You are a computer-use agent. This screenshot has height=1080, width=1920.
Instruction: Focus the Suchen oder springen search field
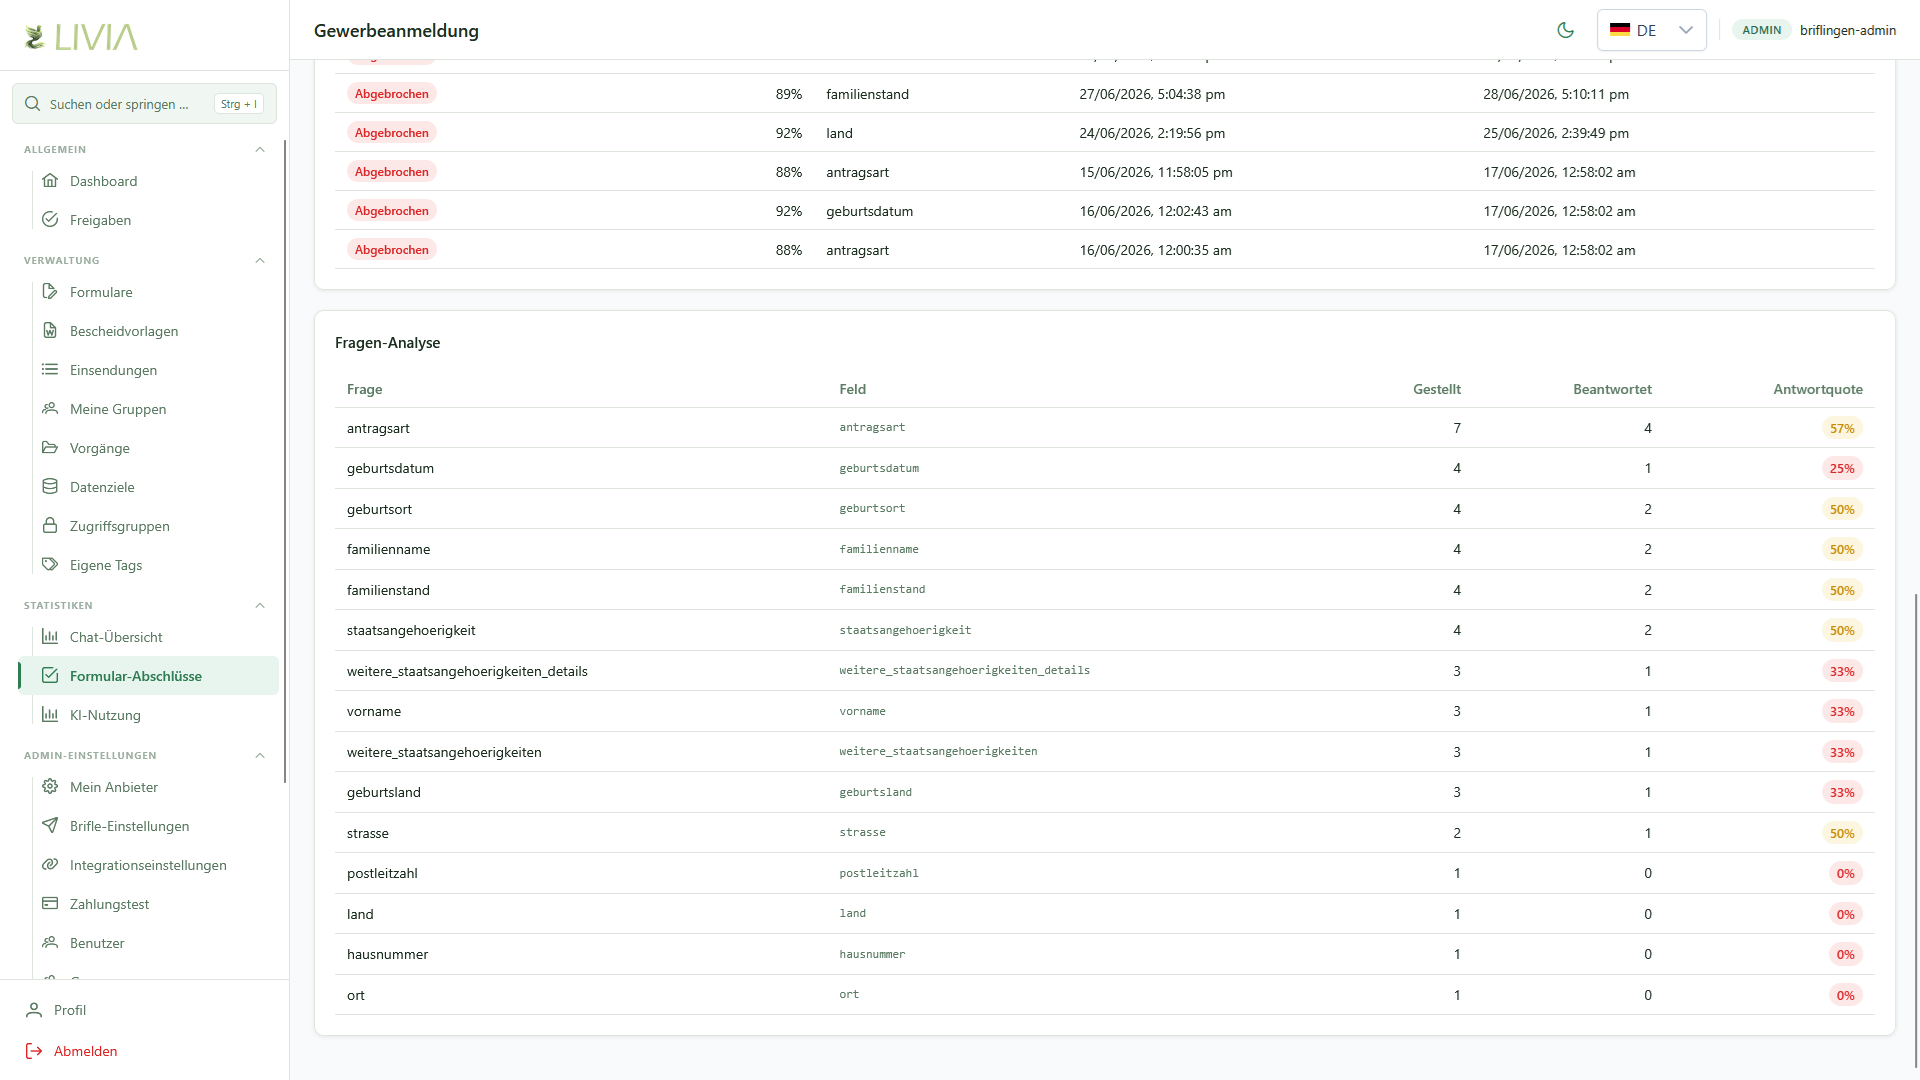point(144,104)
